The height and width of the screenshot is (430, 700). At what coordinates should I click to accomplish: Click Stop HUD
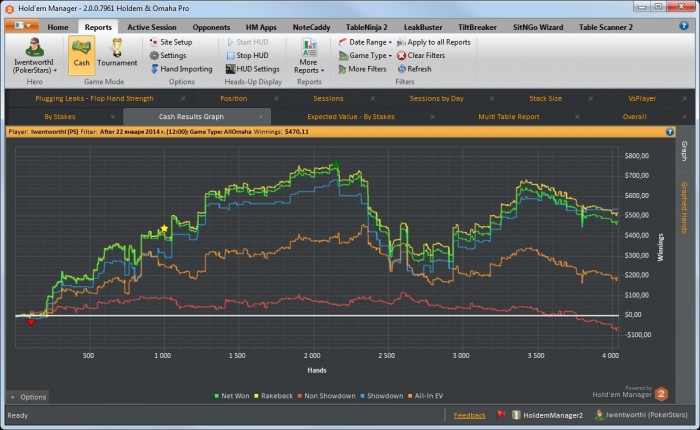click(x=247, y=55)
